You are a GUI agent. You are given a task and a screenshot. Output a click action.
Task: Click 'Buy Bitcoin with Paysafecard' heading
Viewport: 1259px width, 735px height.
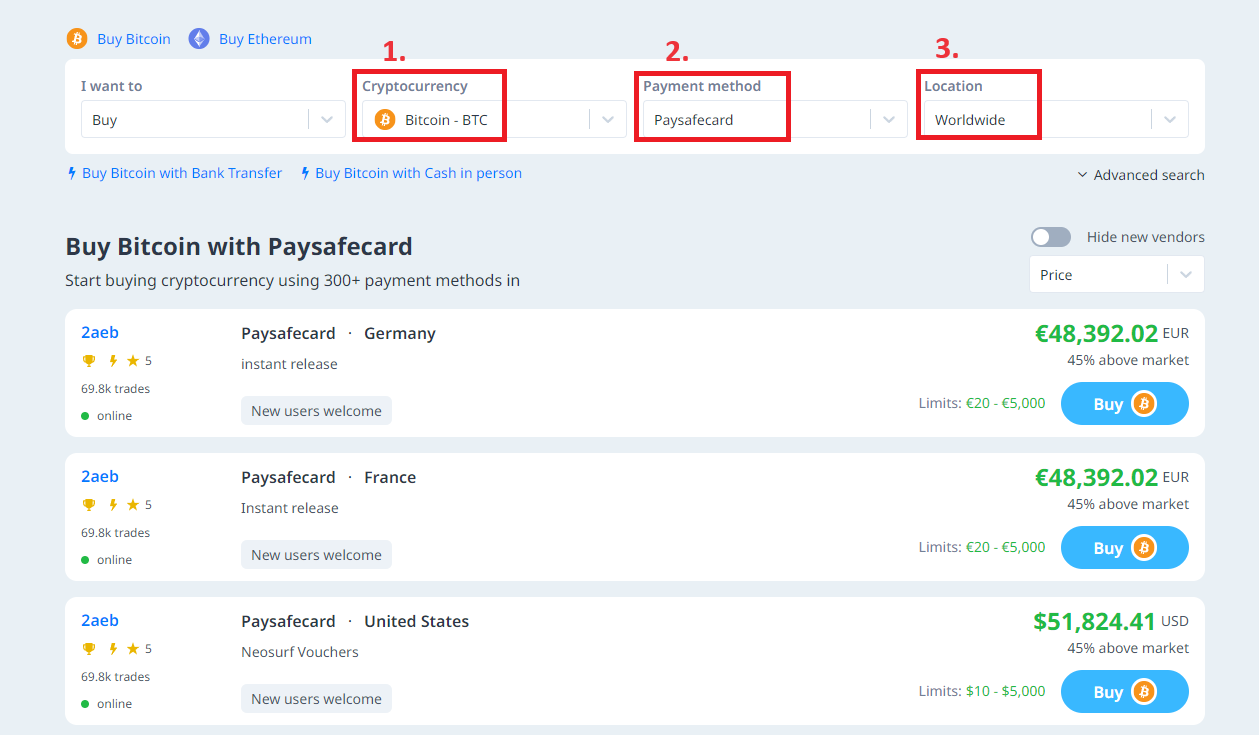pos(239,246)
